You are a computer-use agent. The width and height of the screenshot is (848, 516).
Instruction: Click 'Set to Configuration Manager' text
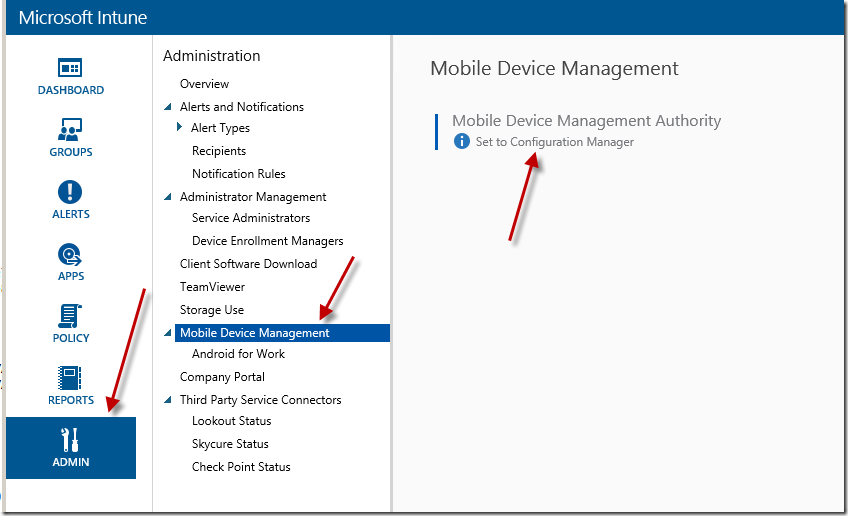click(554, 142)
